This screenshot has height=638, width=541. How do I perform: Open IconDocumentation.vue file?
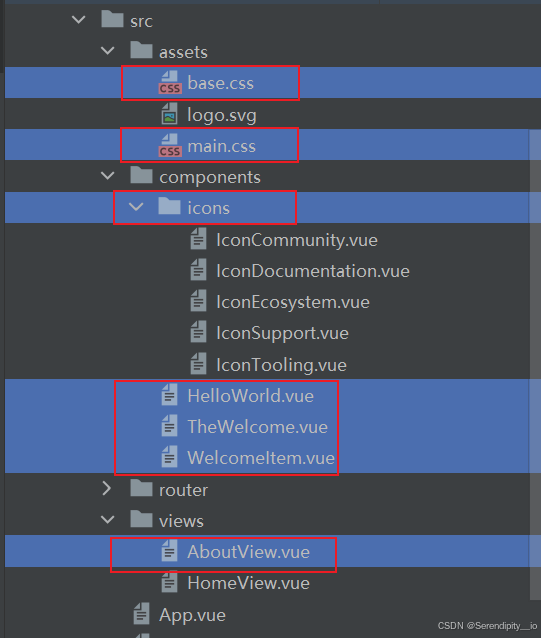[313, 271]
